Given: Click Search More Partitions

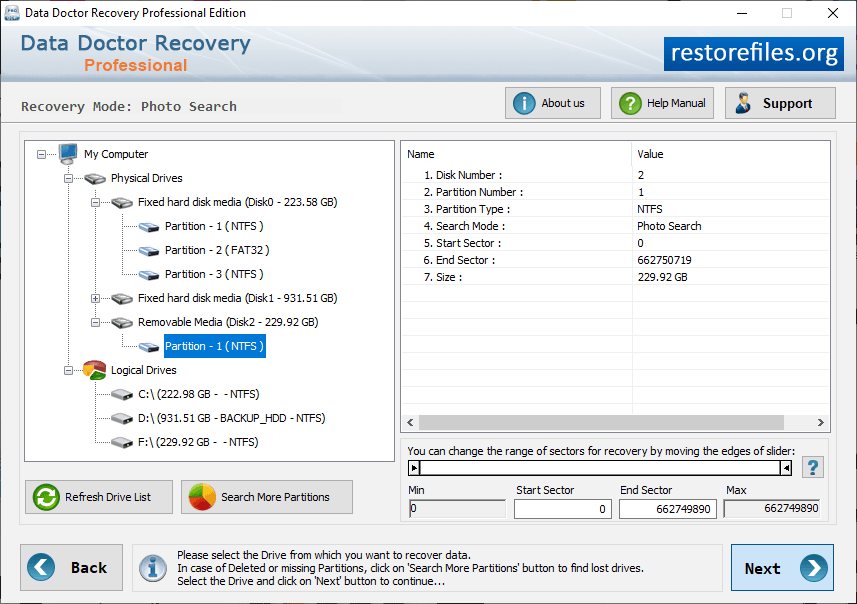Looking at the screenshot, I should point(267,497).
